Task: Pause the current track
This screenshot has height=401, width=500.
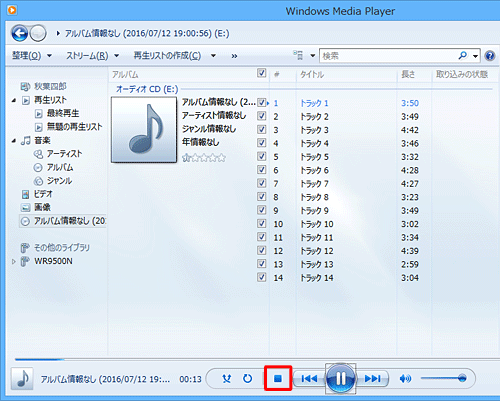Action: click(340, 379)
